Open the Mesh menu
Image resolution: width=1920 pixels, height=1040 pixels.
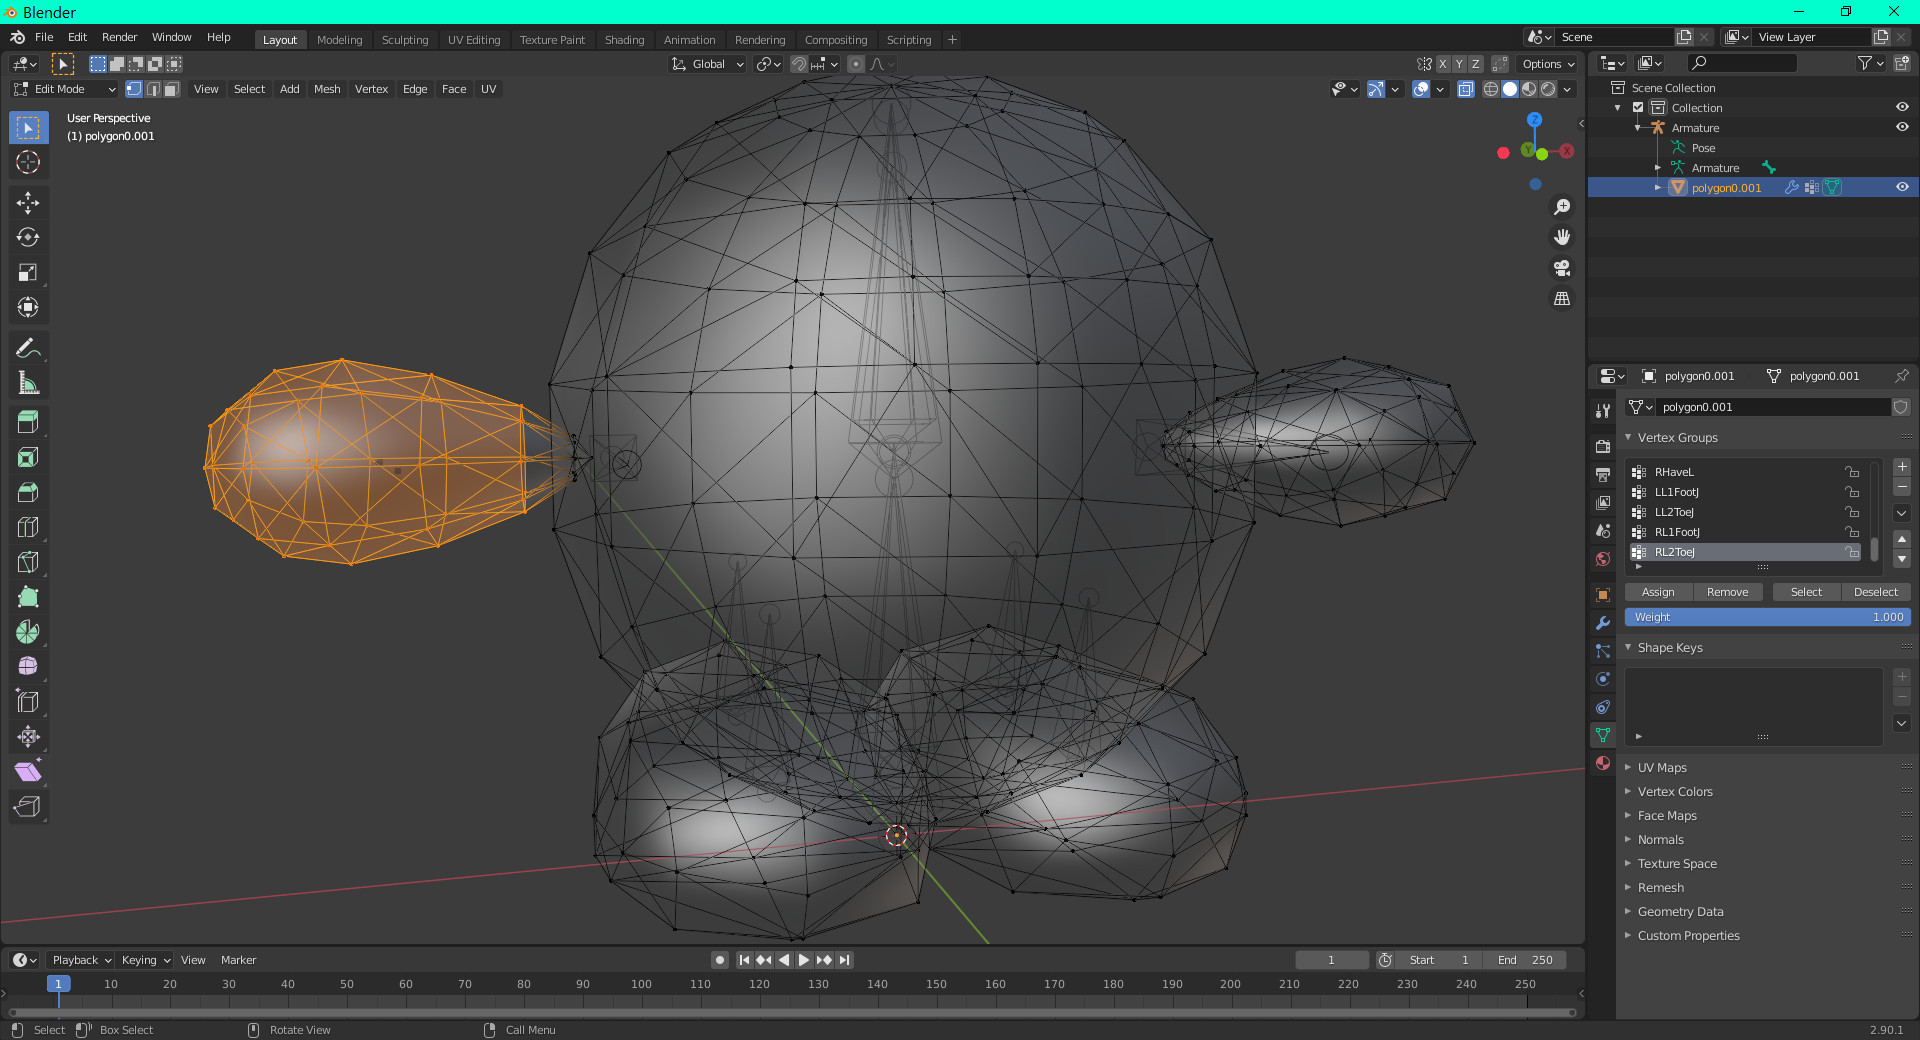pos(327,89)
